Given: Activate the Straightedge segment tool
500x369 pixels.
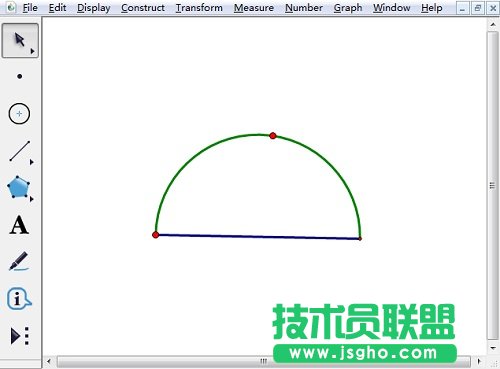Looking at the screenshot, I should (20, 151).
